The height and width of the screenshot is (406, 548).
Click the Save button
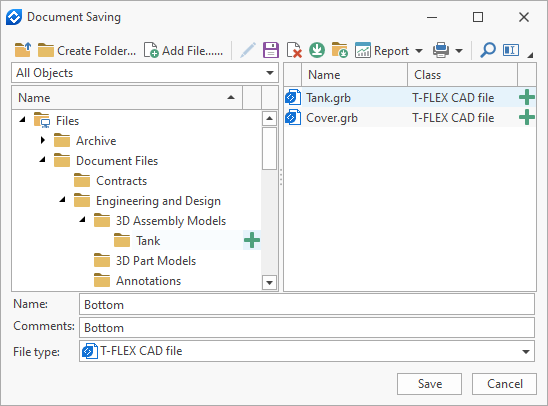[x=429, y=384]
